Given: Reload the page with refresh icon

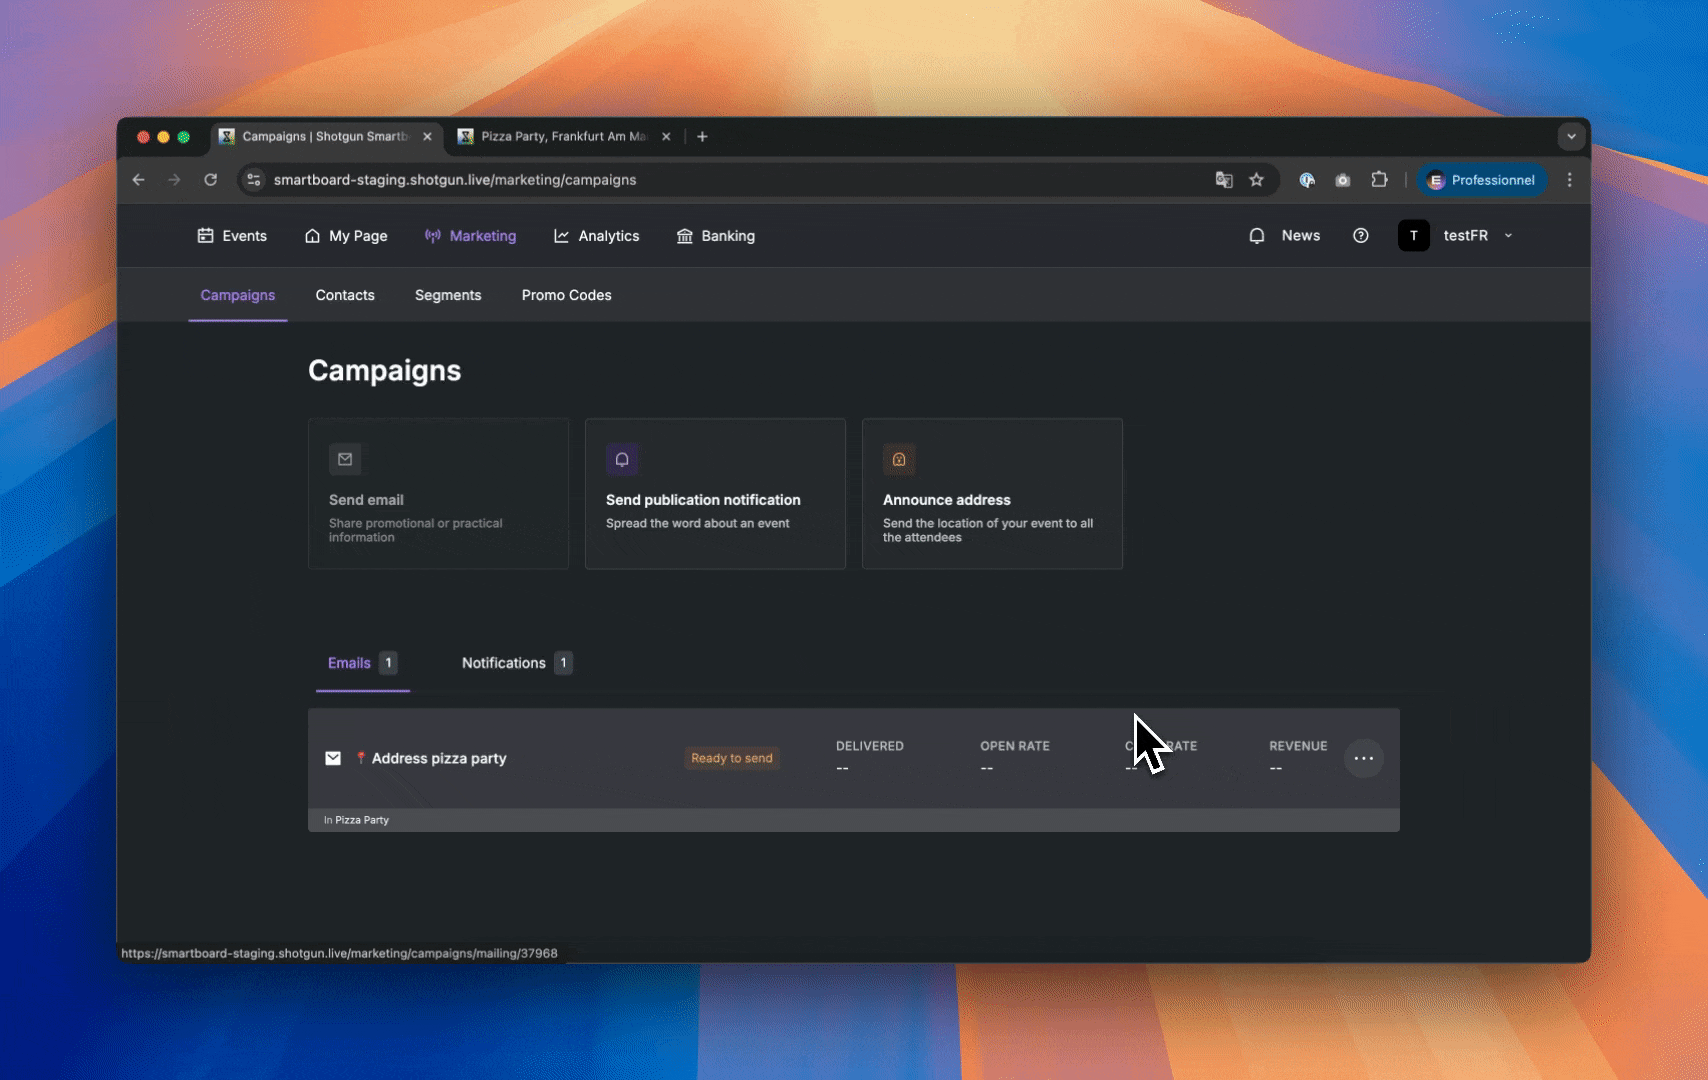Looking at the screenshot, I should pos(210,180).
